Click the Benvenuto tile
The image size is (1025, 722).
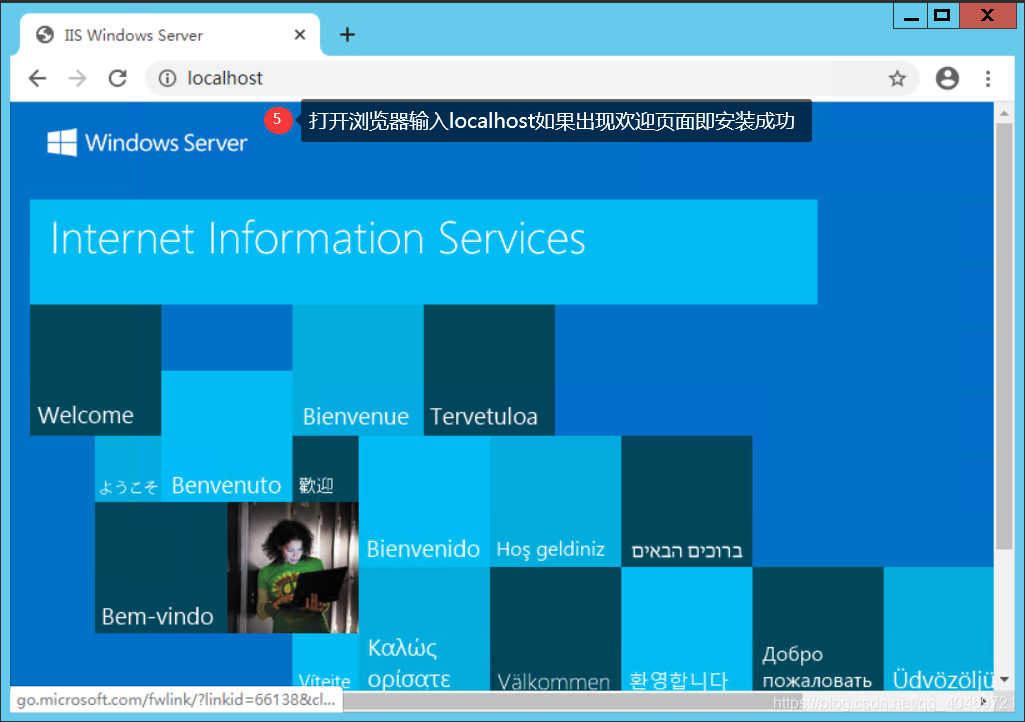point(226,436)
